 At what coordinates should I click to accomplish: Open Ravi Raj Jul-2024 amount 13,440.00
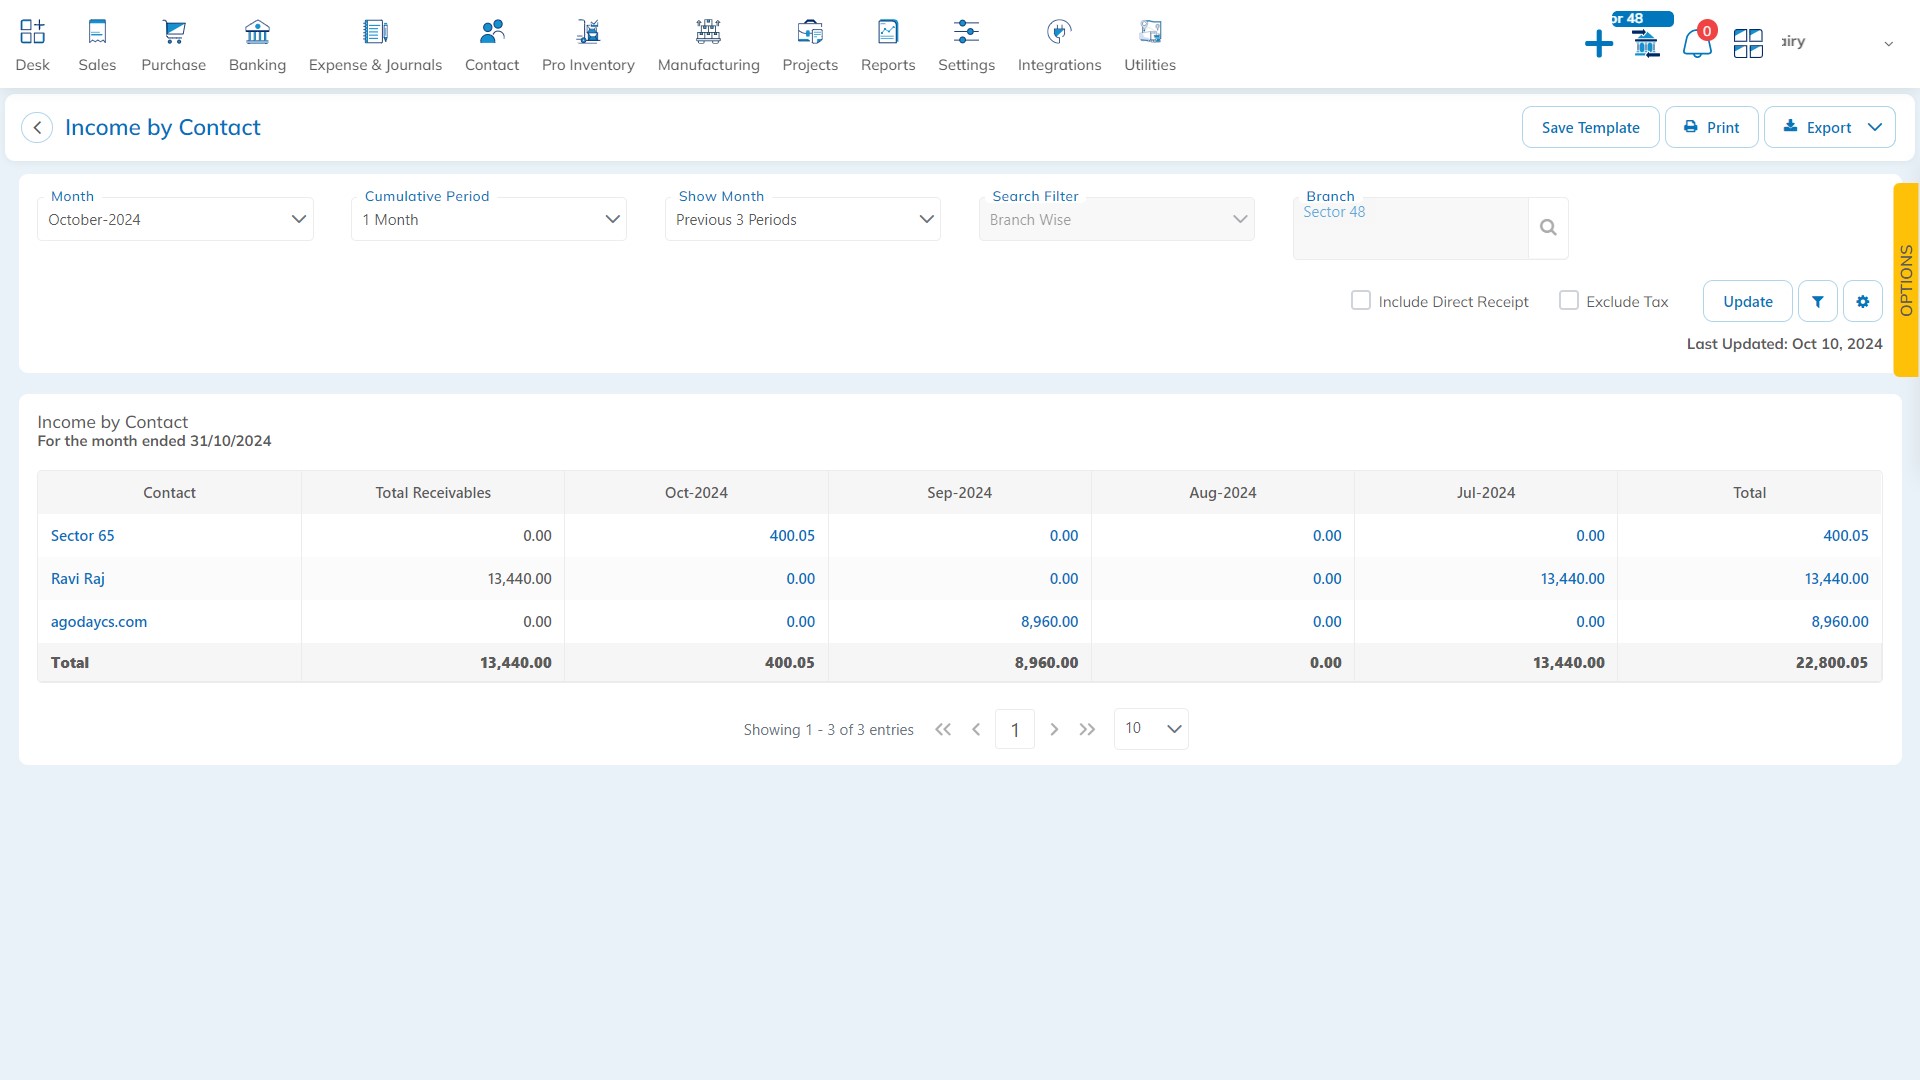(x=1572, y=579)
